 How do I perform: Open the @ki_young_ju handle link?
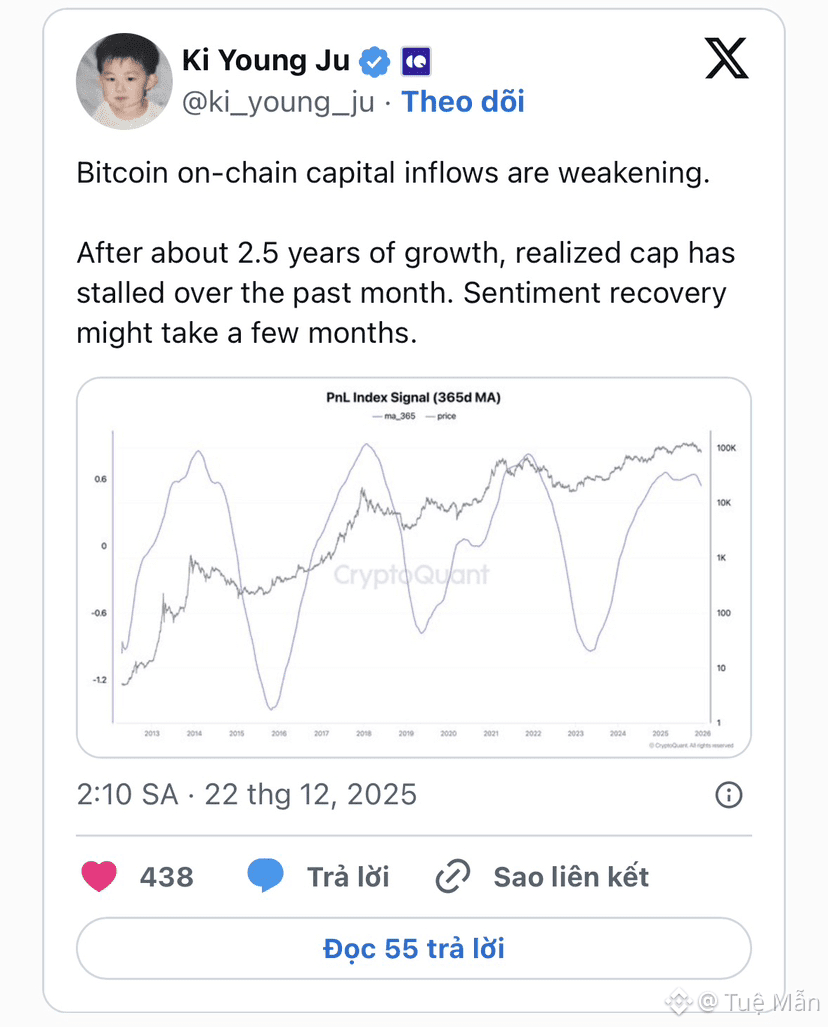coord(278,102)
